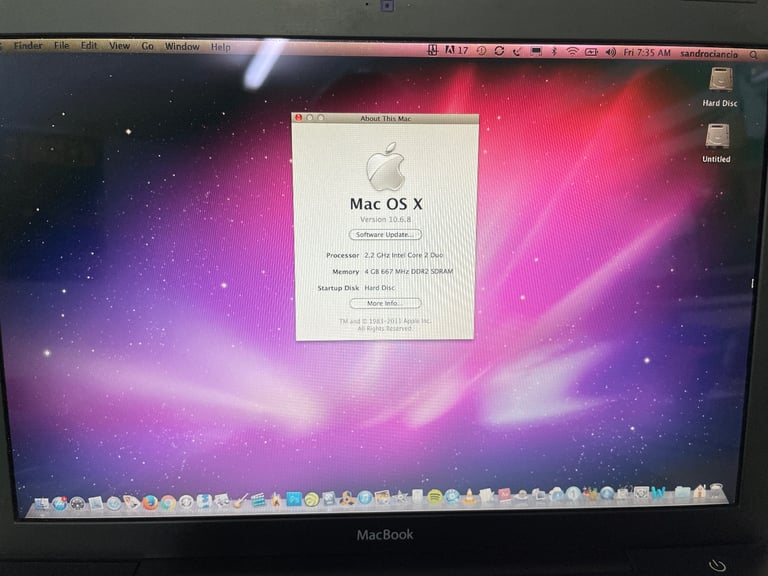This screenshot has width=768, height=576.
Task: Open the displays menu bar icon
Action: tap(536, 51)
